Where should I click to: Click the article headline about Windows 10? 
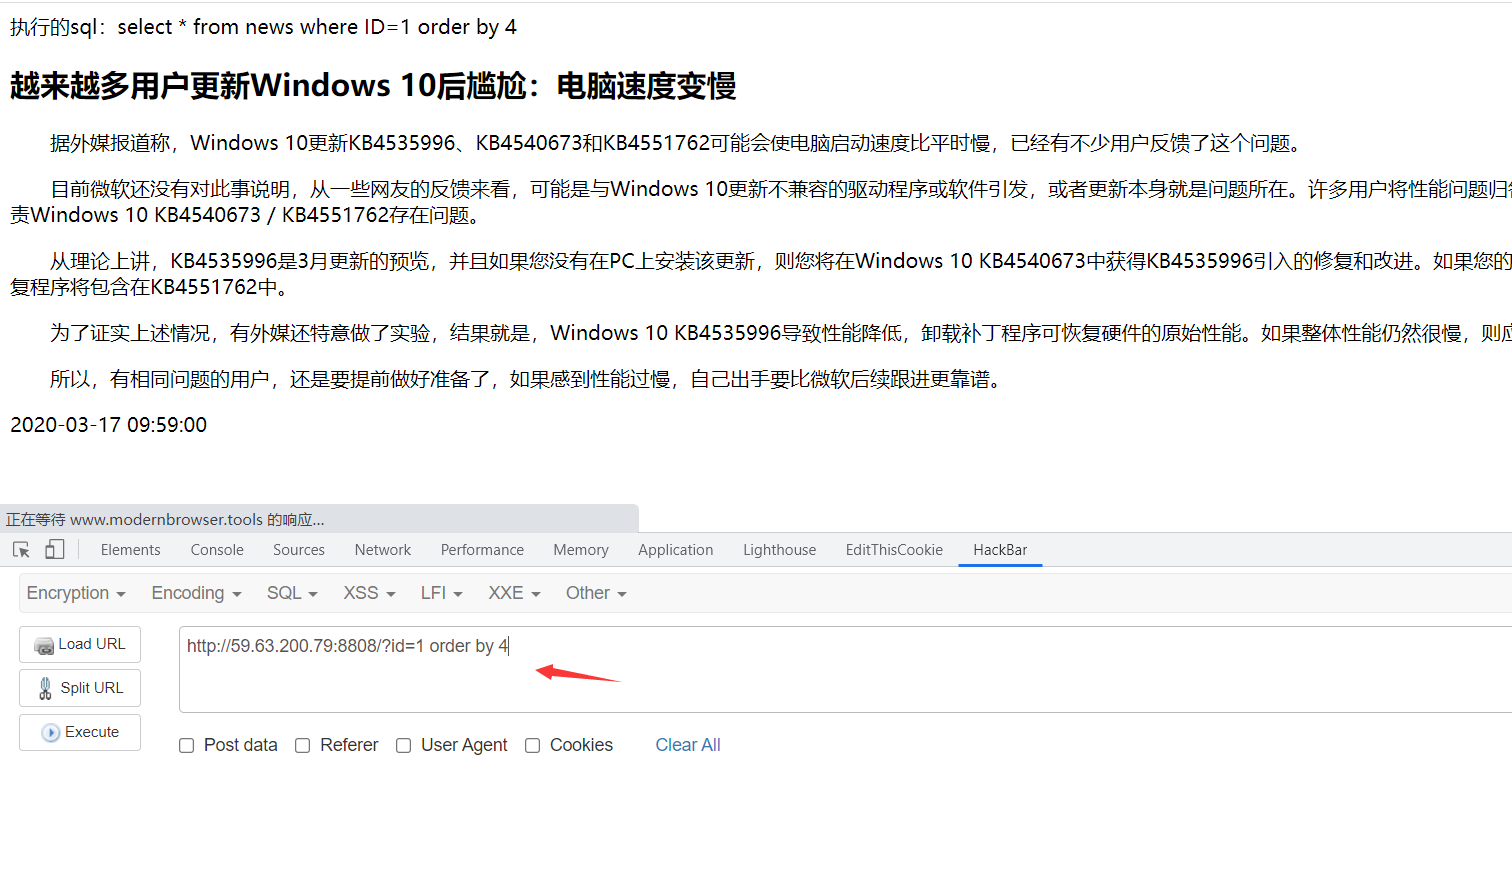373,86
